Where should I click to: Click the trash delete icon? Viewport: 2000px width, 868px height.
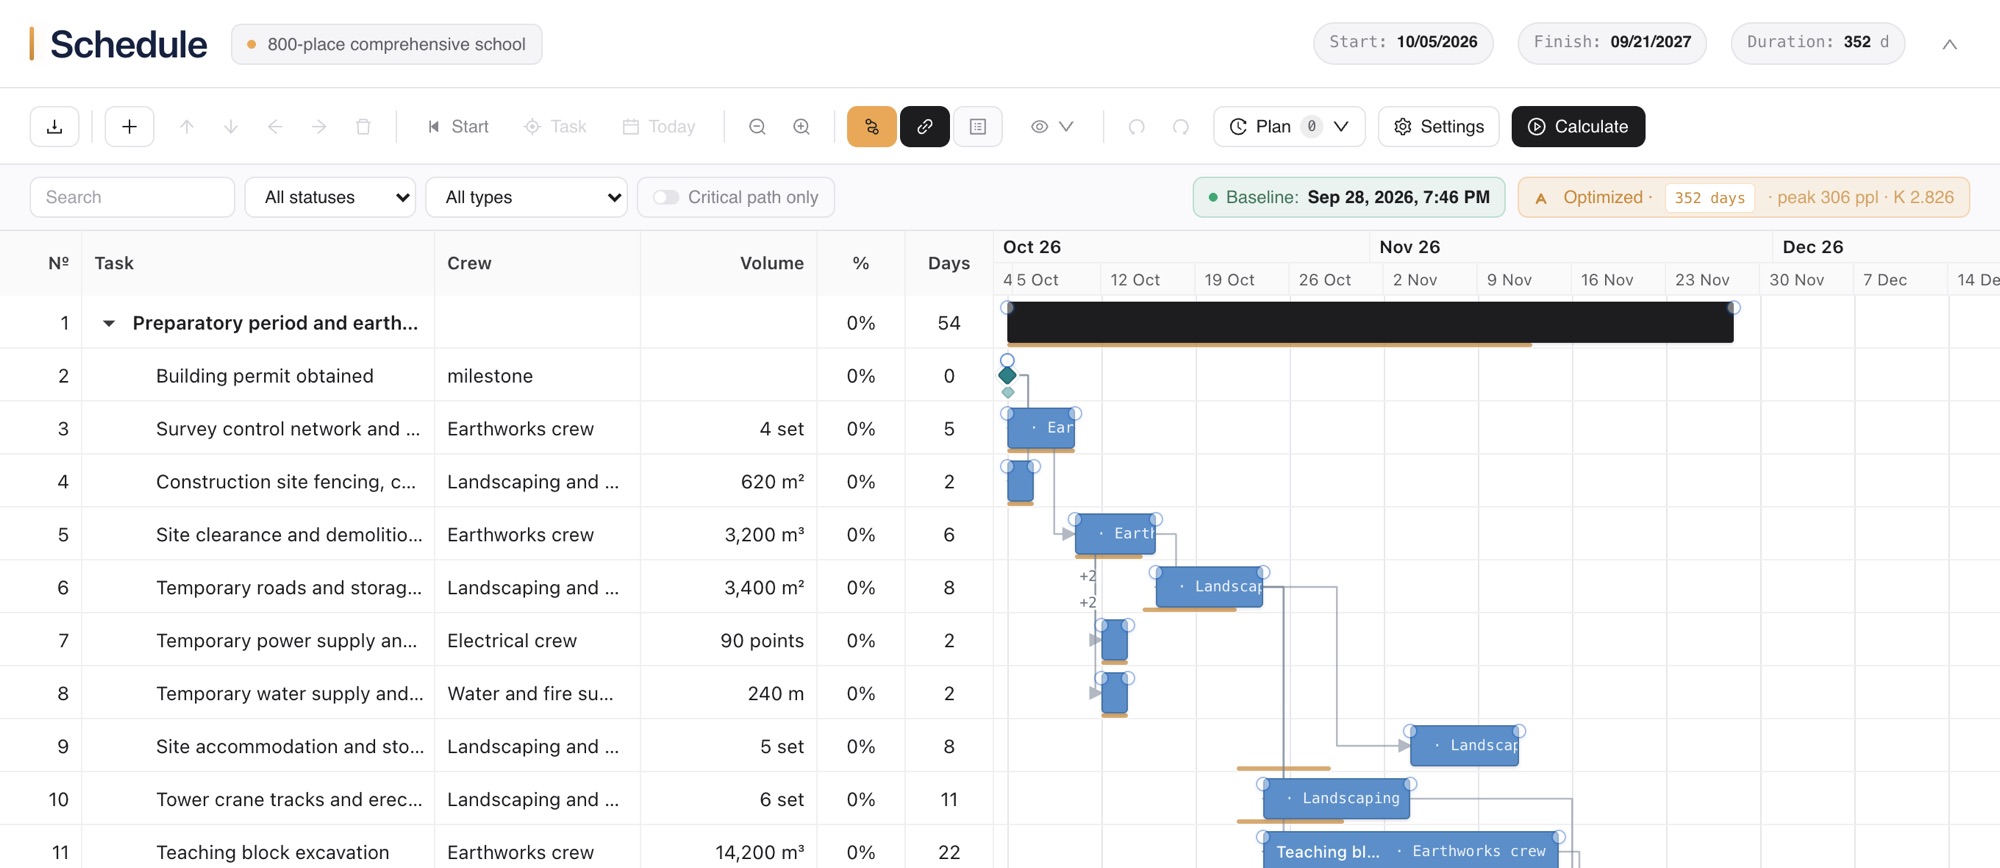(x=363, y=127)
